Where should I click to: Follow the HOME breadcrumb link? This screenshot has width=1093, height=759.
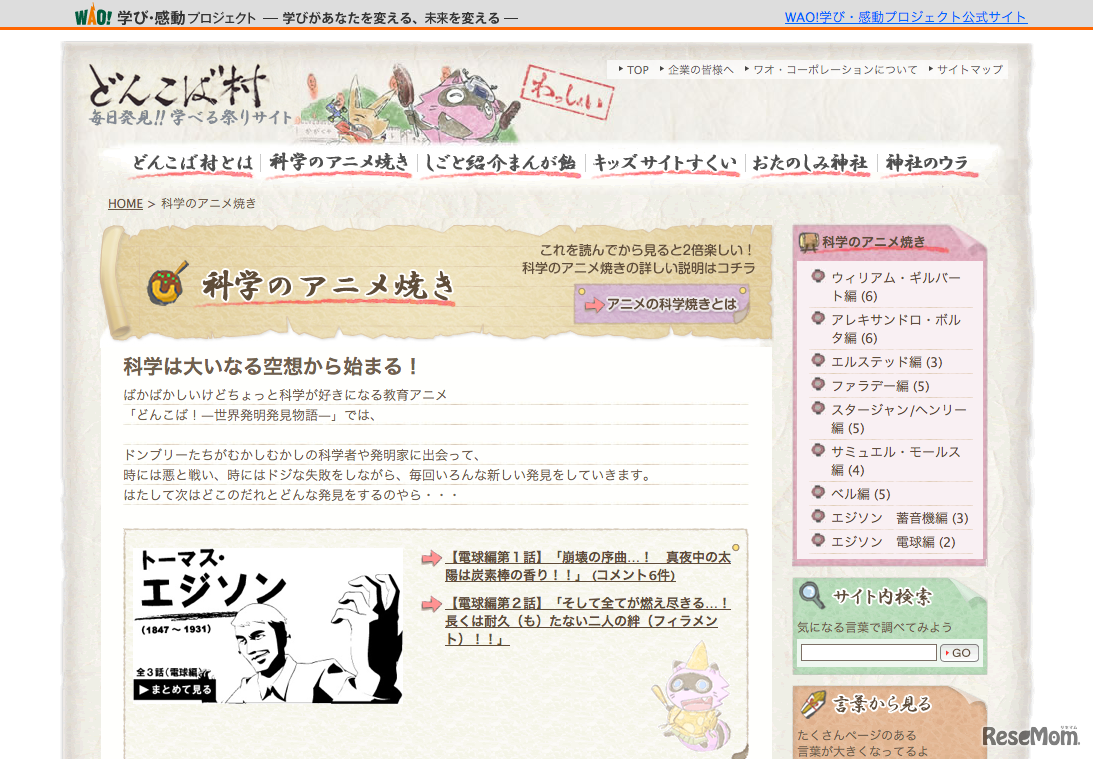pos(124,203)
